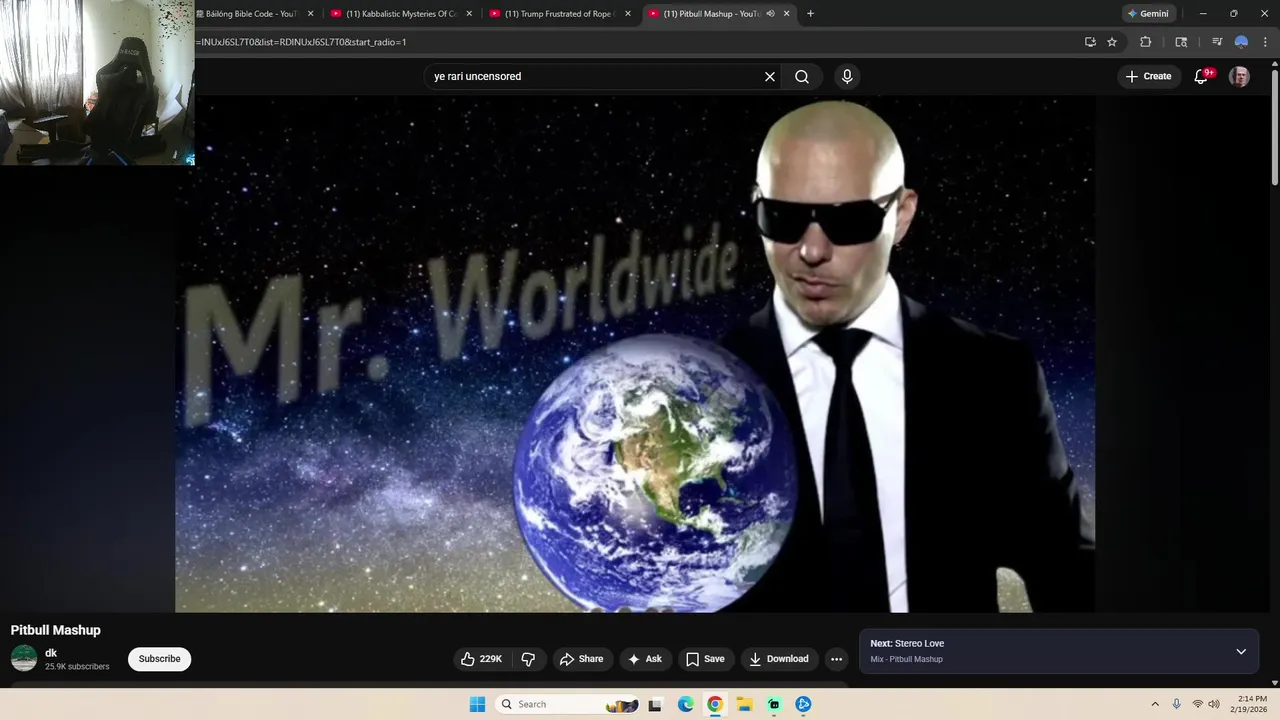Screen dimensions: 1280x720
Task: Subscribe to the dk channel
Action: (x=159, y=659)
